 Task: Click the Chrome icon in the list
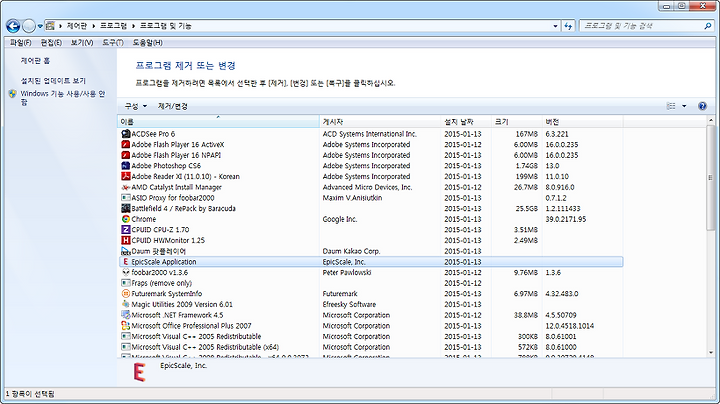pyautogui.click(x=126, y=219)
